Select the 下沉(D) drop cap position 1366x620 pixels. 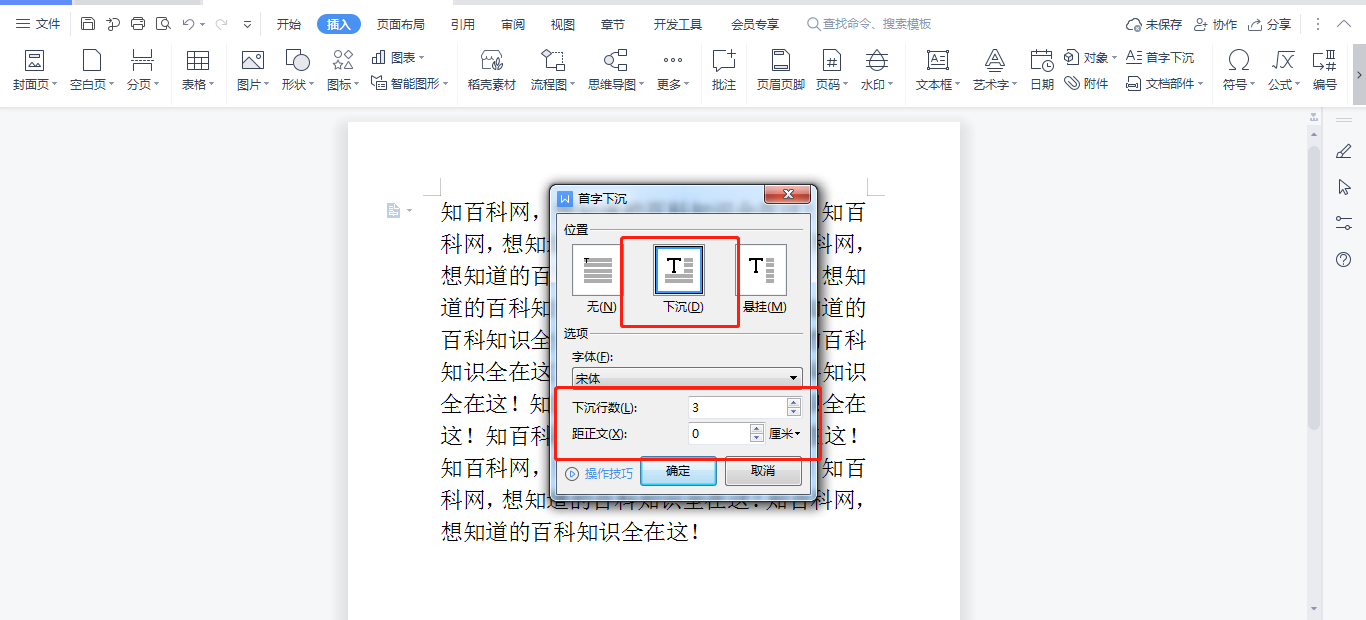click(679, 280)
